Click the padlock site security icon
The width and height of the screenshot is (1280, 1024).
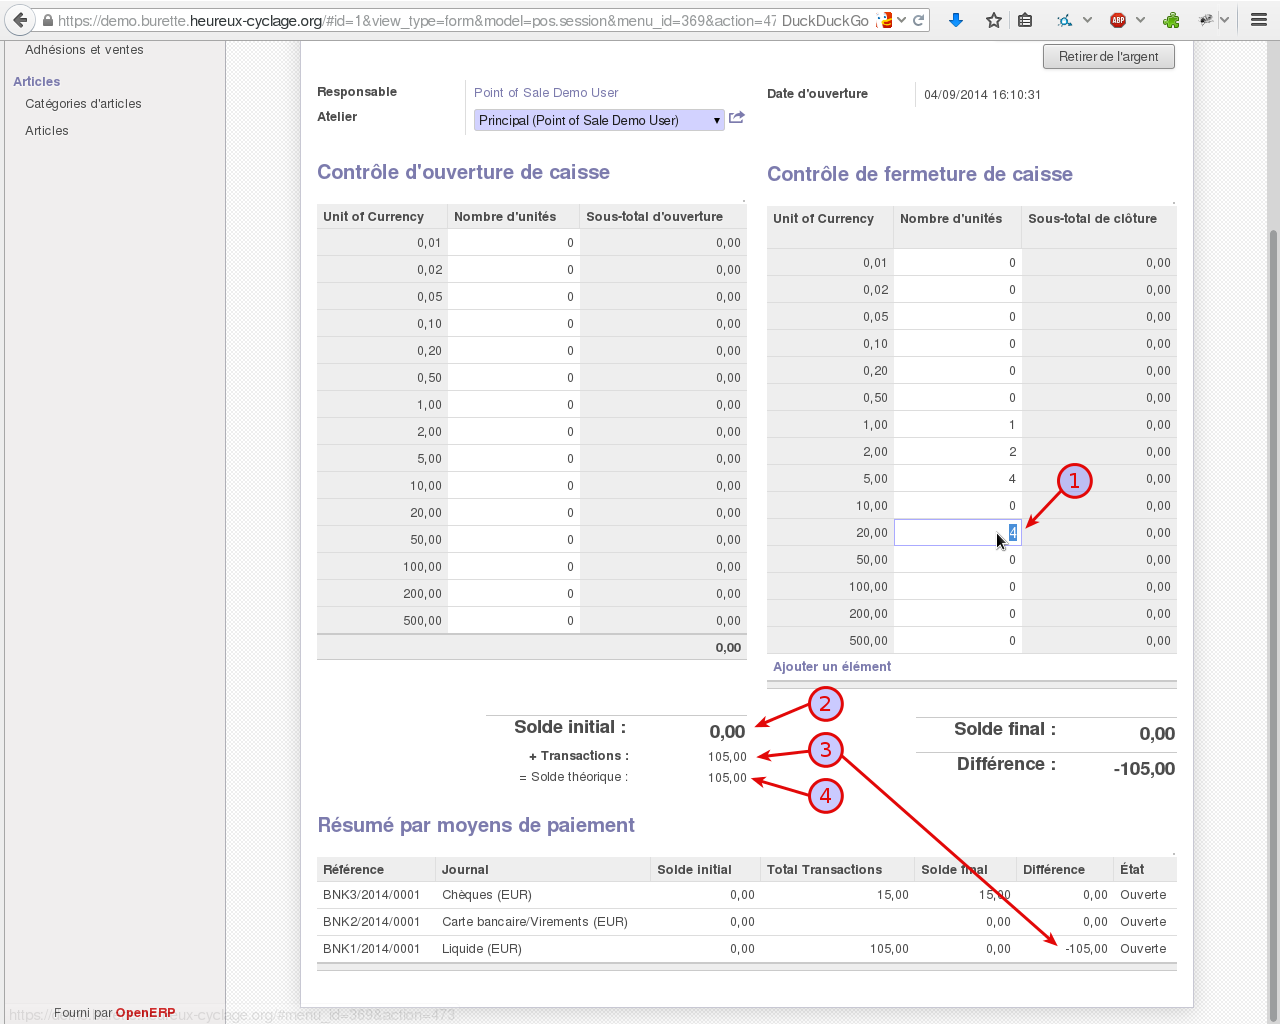(x=47, y=20)
